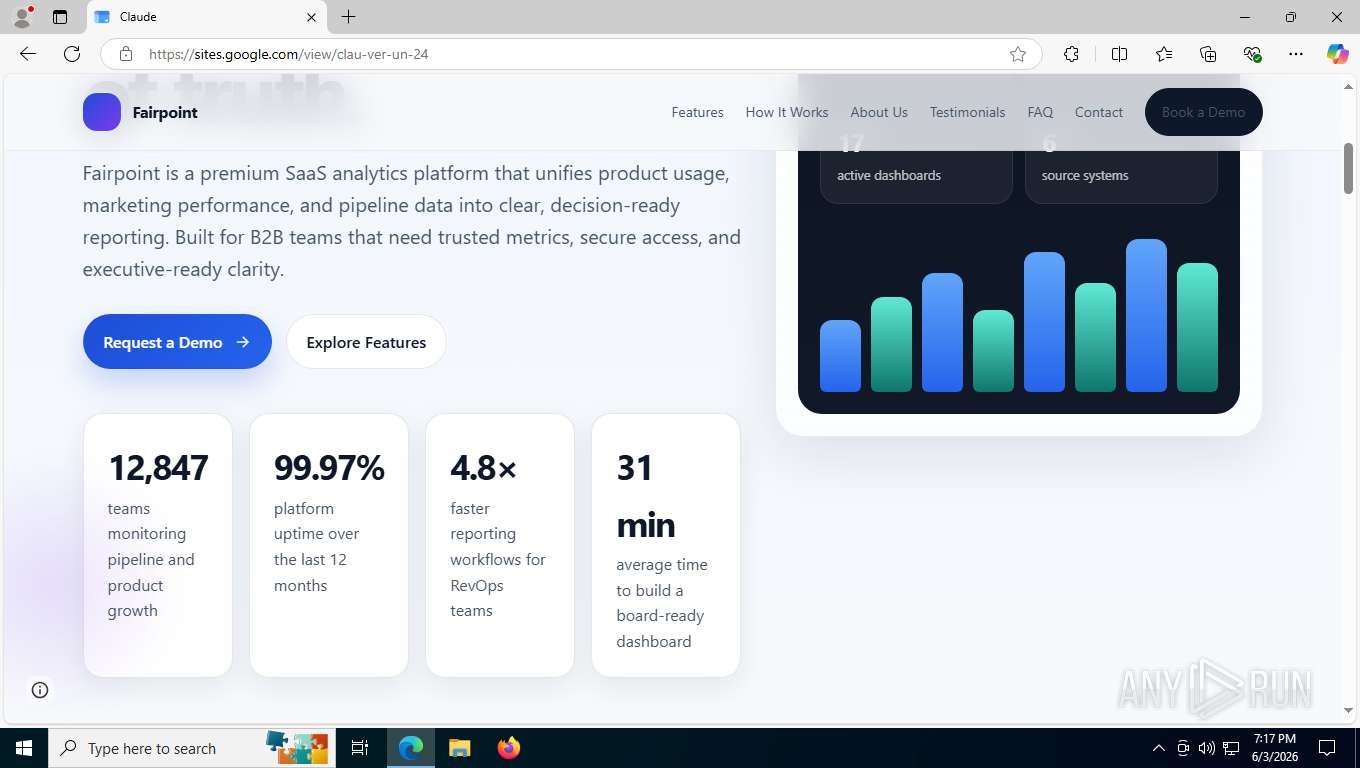The width and height of the screenshot is (1360, 768).
Task: Go to Testimonials section
Action: tap(967, 112)
